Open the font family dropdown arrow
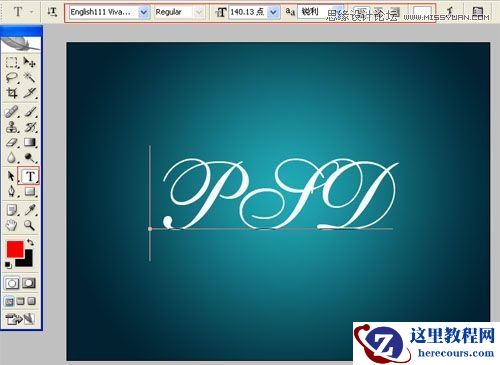Viewport: 500px width, 365px height. point(143,12)
